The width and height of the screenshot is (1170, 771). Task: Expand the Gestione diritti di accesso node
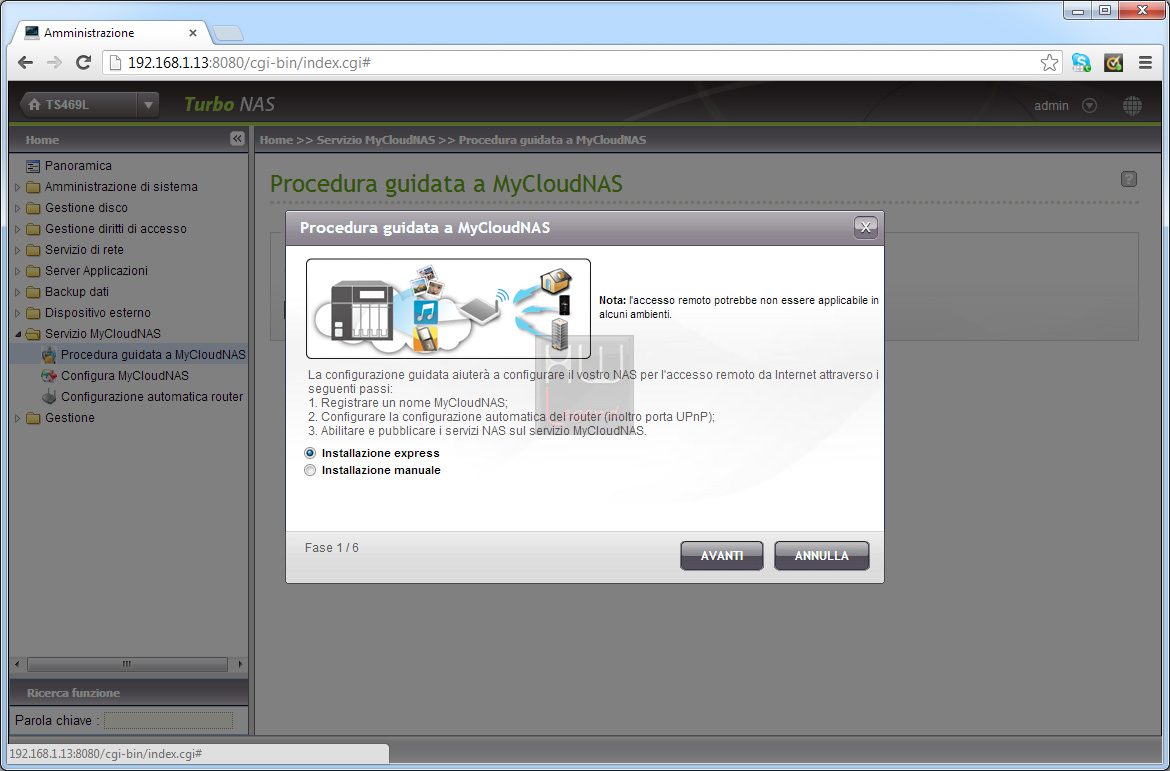(x=18, y=229)
